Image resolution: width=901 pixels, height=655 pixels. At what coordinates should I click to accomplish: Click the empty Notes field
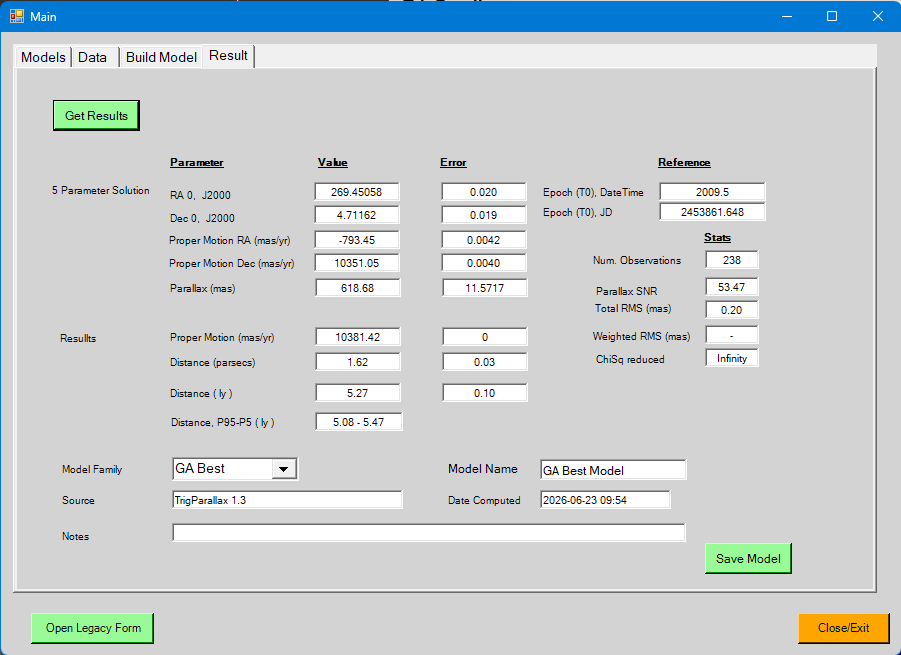[429, 533]
